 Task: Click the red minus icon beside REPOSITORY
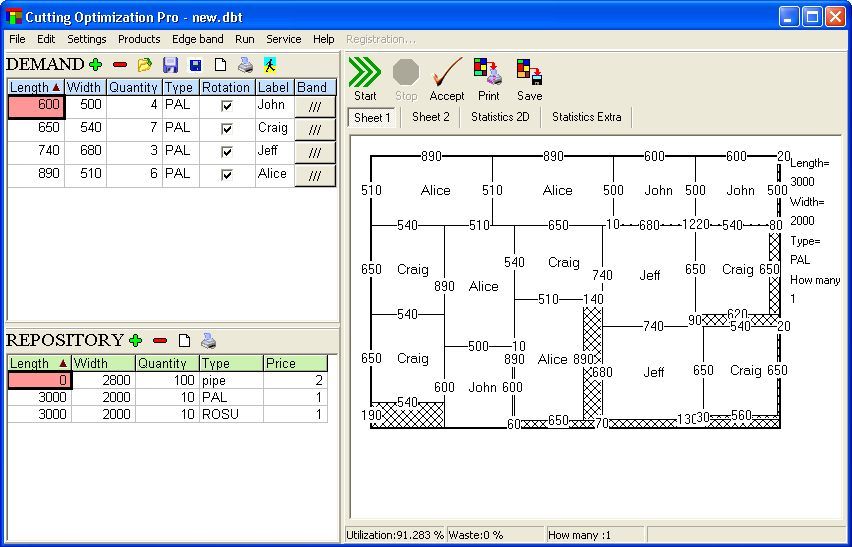click(160, 341)
